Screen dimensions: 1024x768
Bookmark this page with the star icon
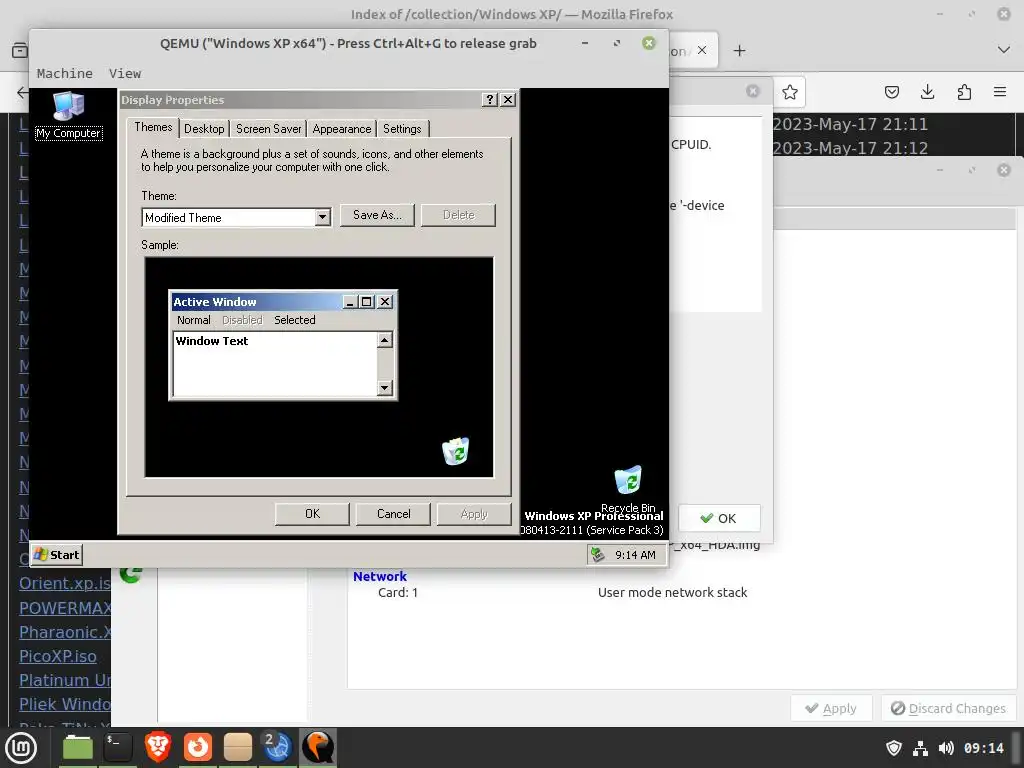(x=790, y=92)
